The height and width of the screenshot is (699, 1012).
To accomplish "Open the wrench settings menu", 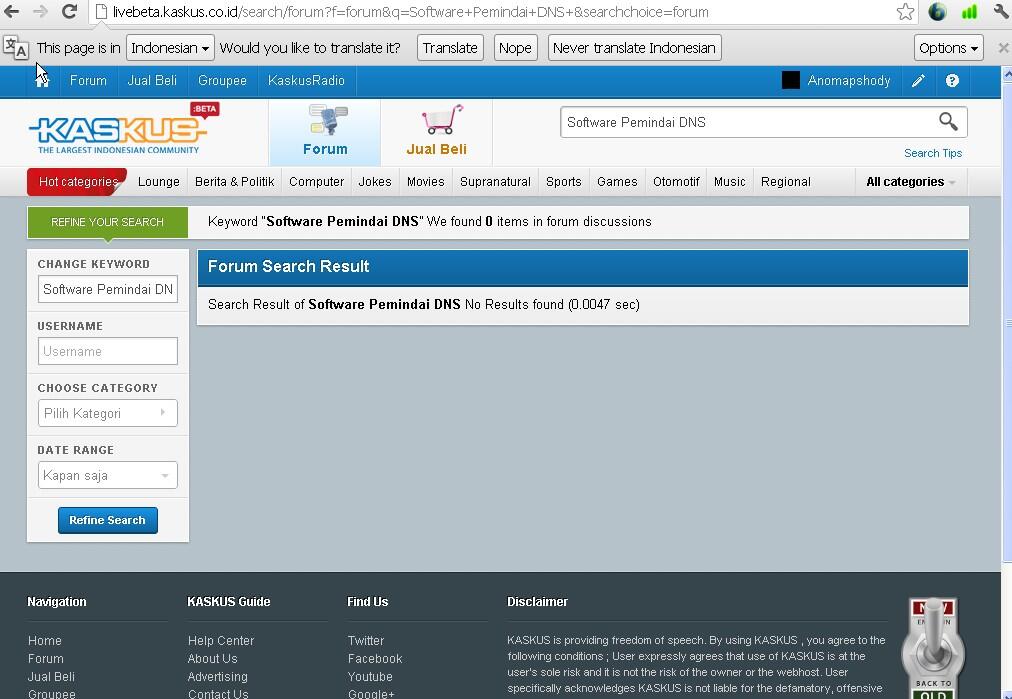I will coord(1002,12).
